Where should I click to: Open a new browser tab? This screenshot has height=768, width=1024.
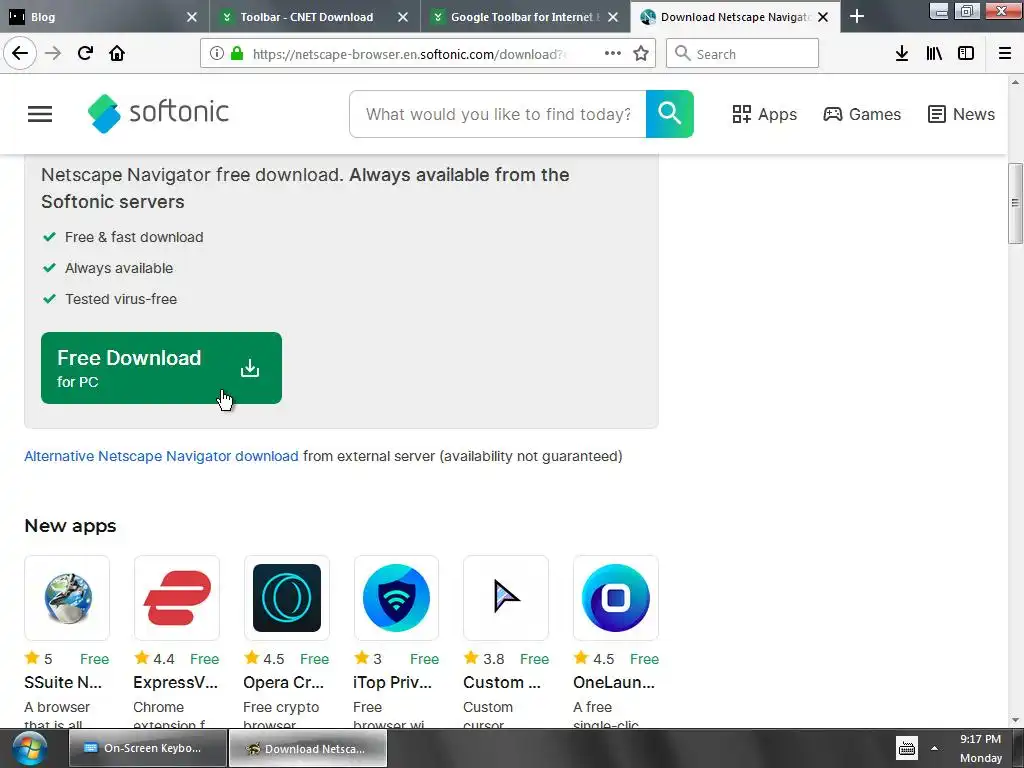(x=857, y=16)
